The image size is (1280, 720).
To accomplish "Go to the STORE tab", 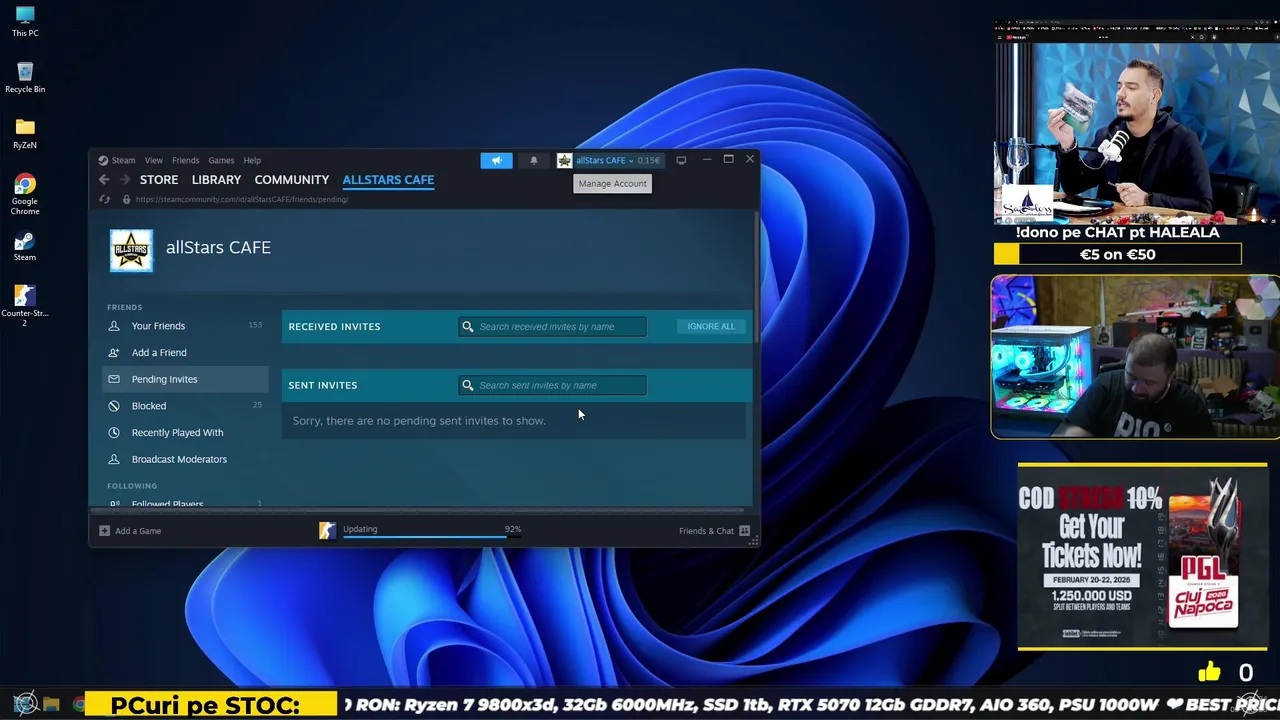I will coord(159,180).
